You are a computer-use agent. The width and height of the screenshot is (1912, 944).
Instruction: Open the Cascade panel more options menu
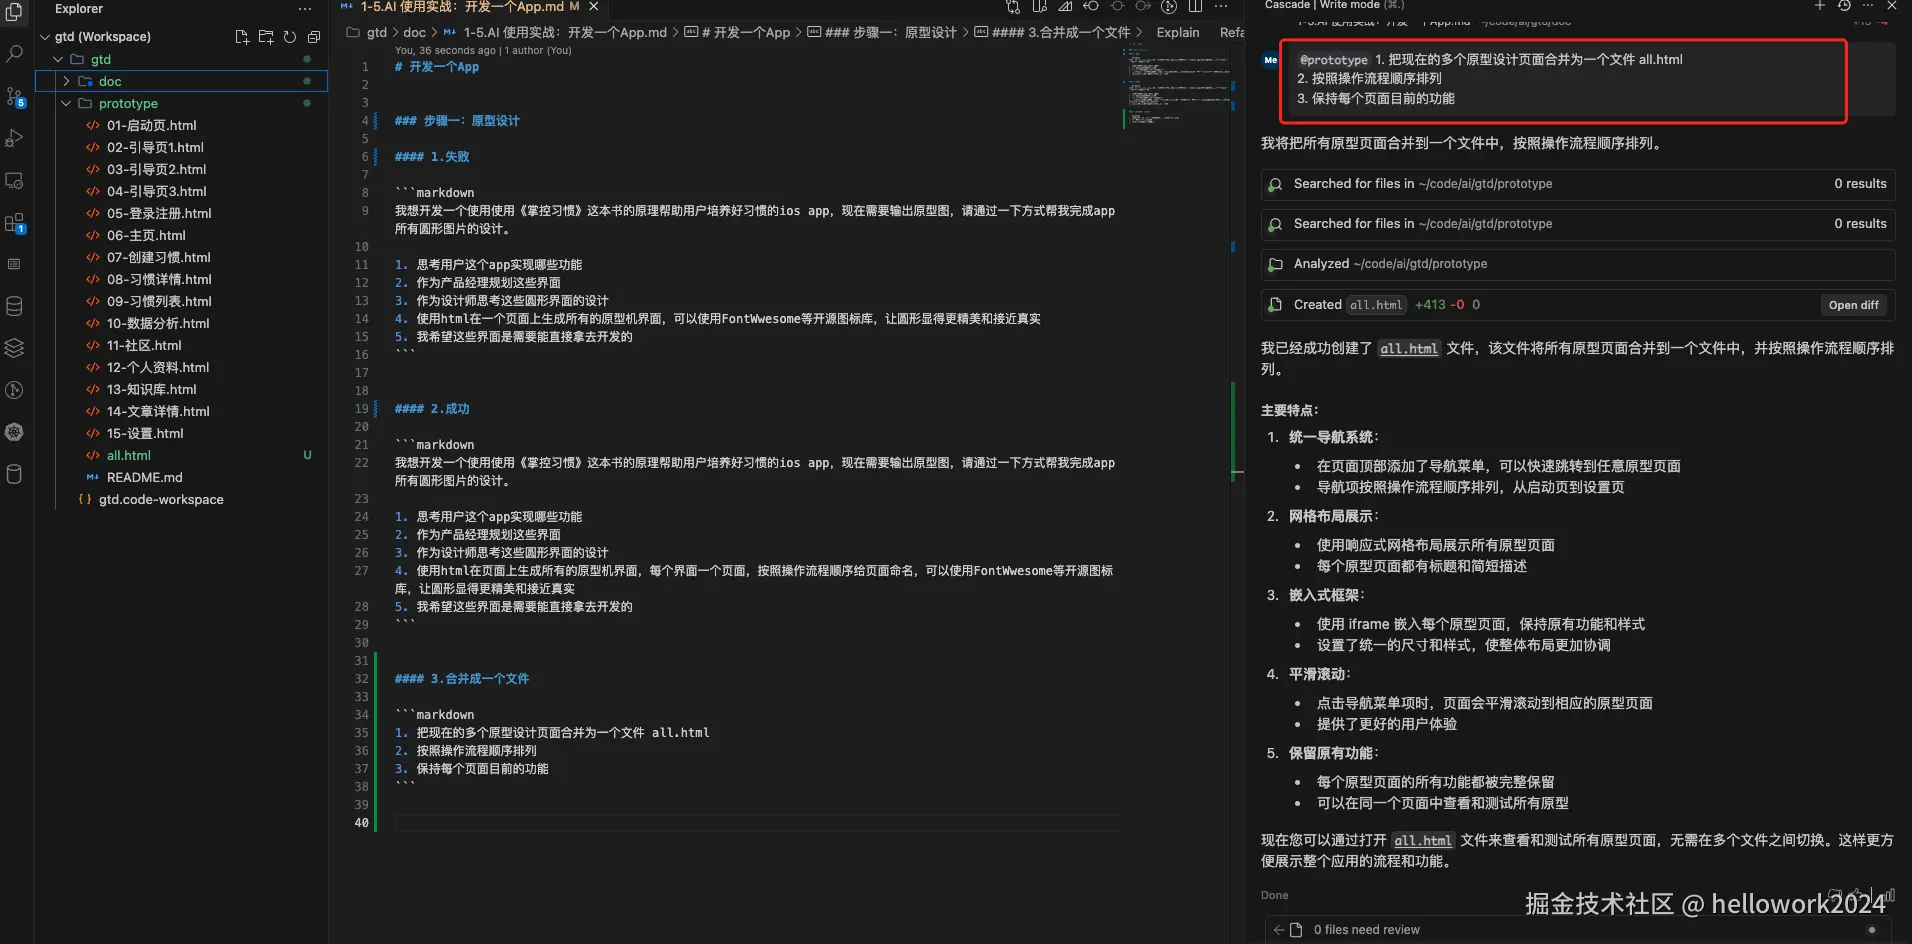(x=1868, y=6)
